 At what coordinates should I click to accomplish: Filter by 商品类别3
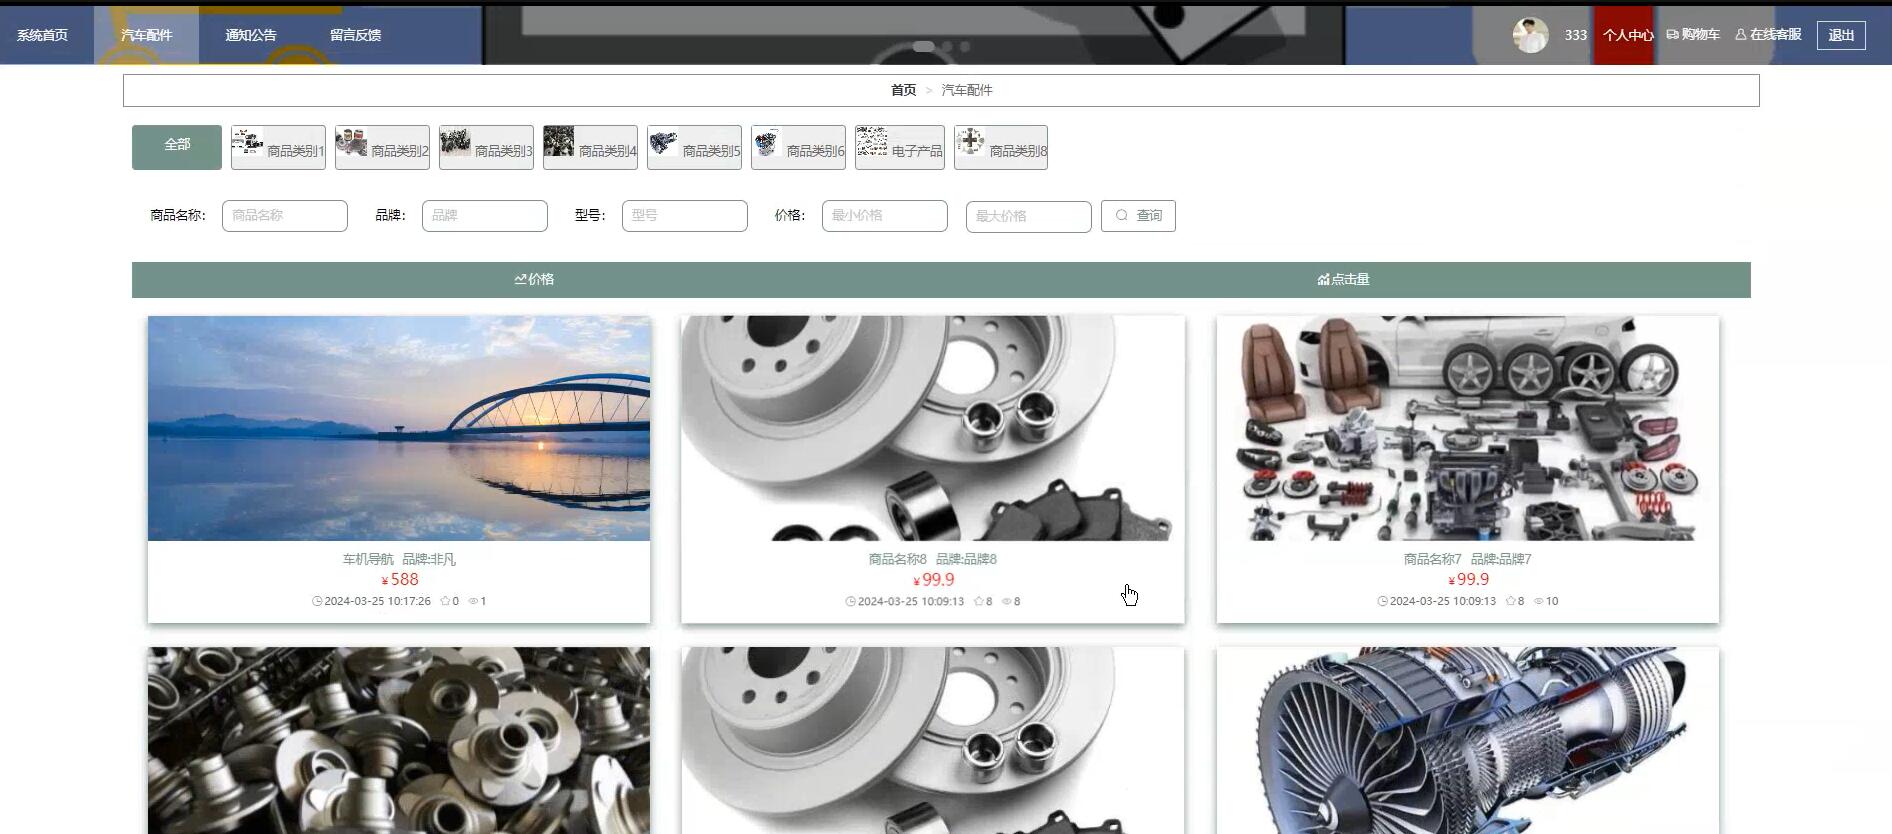[486, 147]
